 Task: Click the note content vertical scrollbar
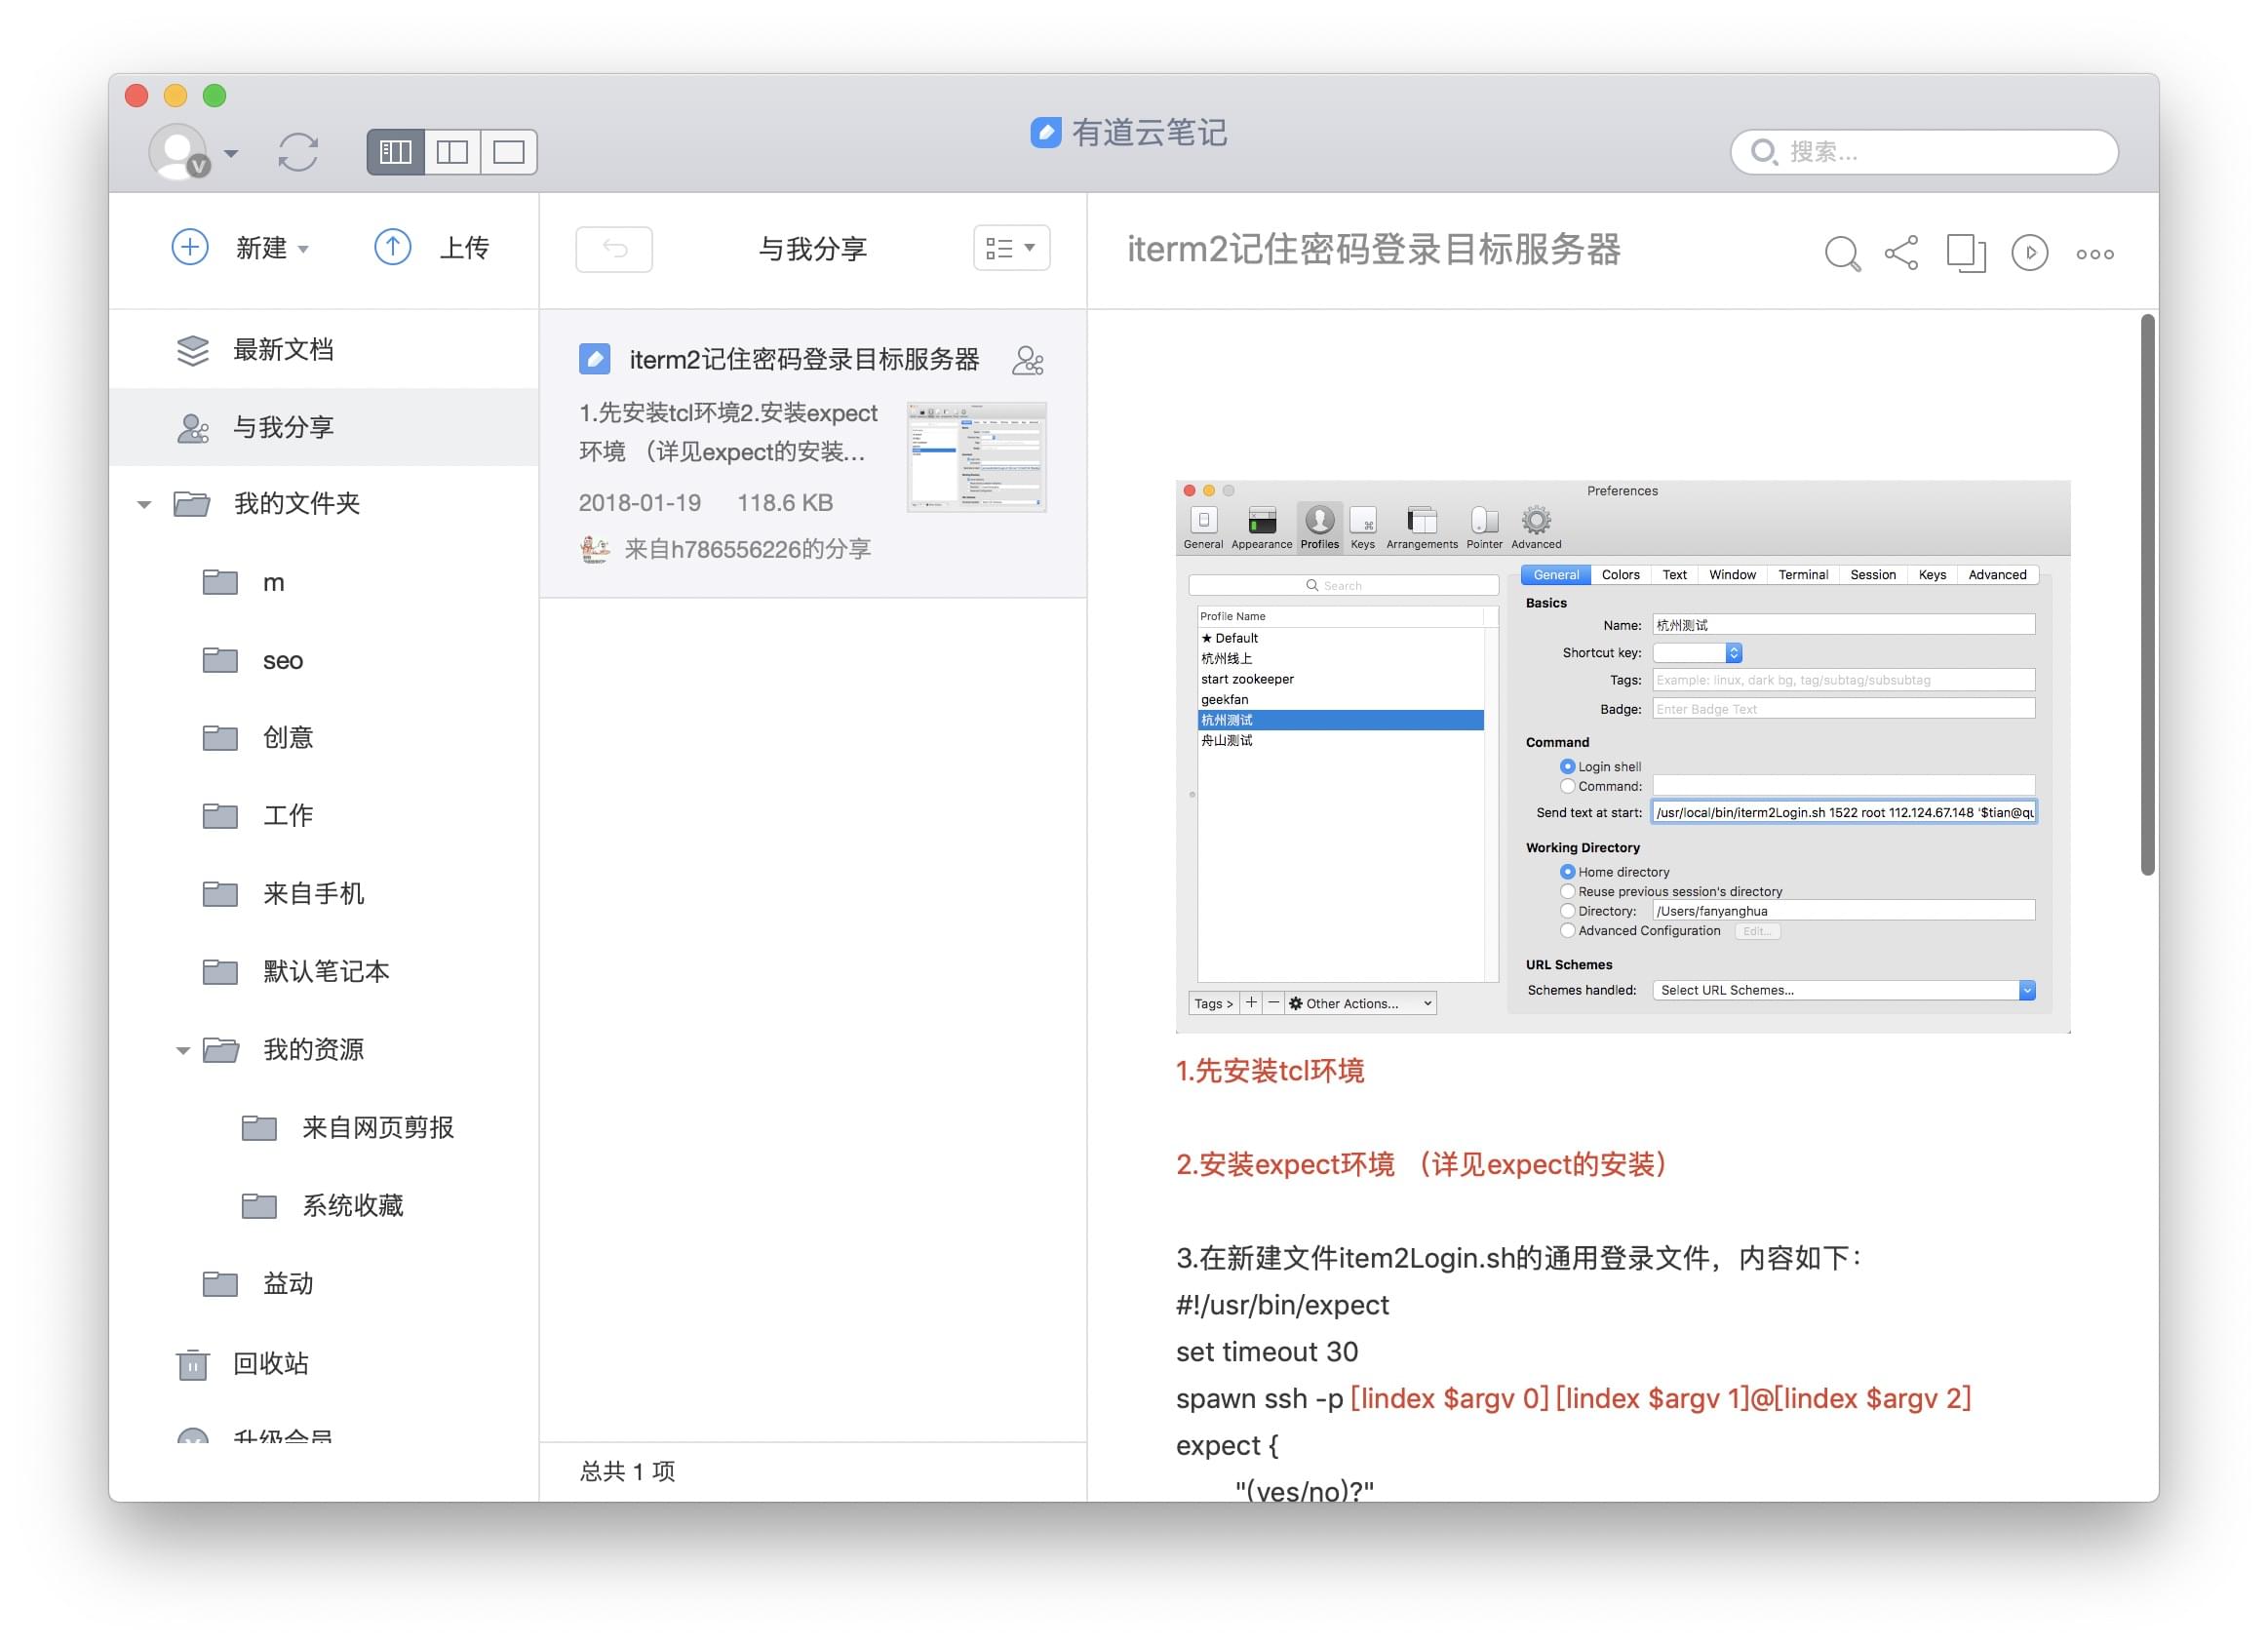[2147, 596]
